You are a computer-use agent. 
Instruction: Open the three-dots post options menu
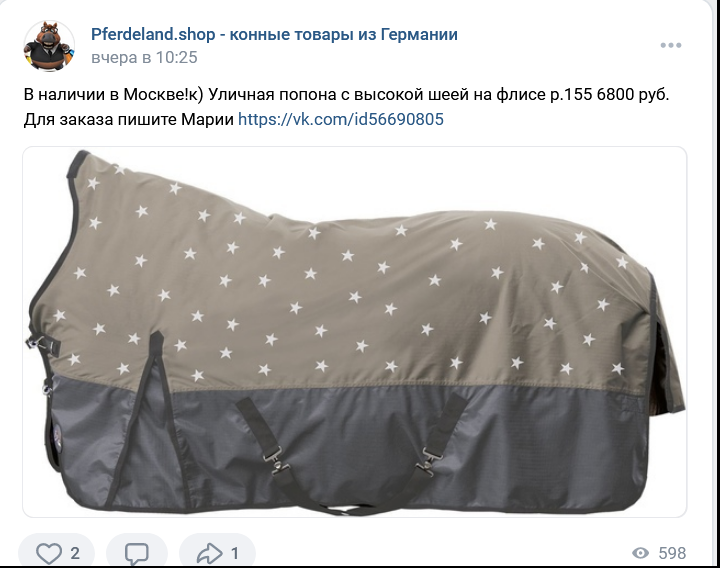[x=670, y=45]
